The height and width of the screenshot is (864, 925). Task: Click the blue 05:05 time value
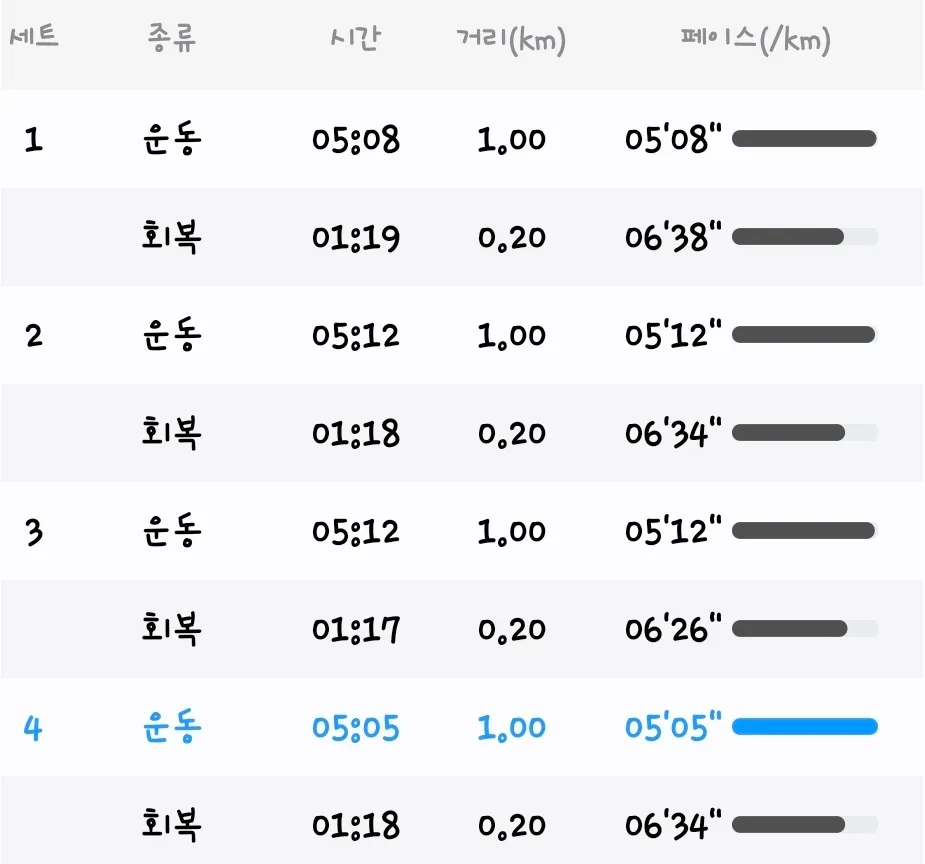point(356,727)
